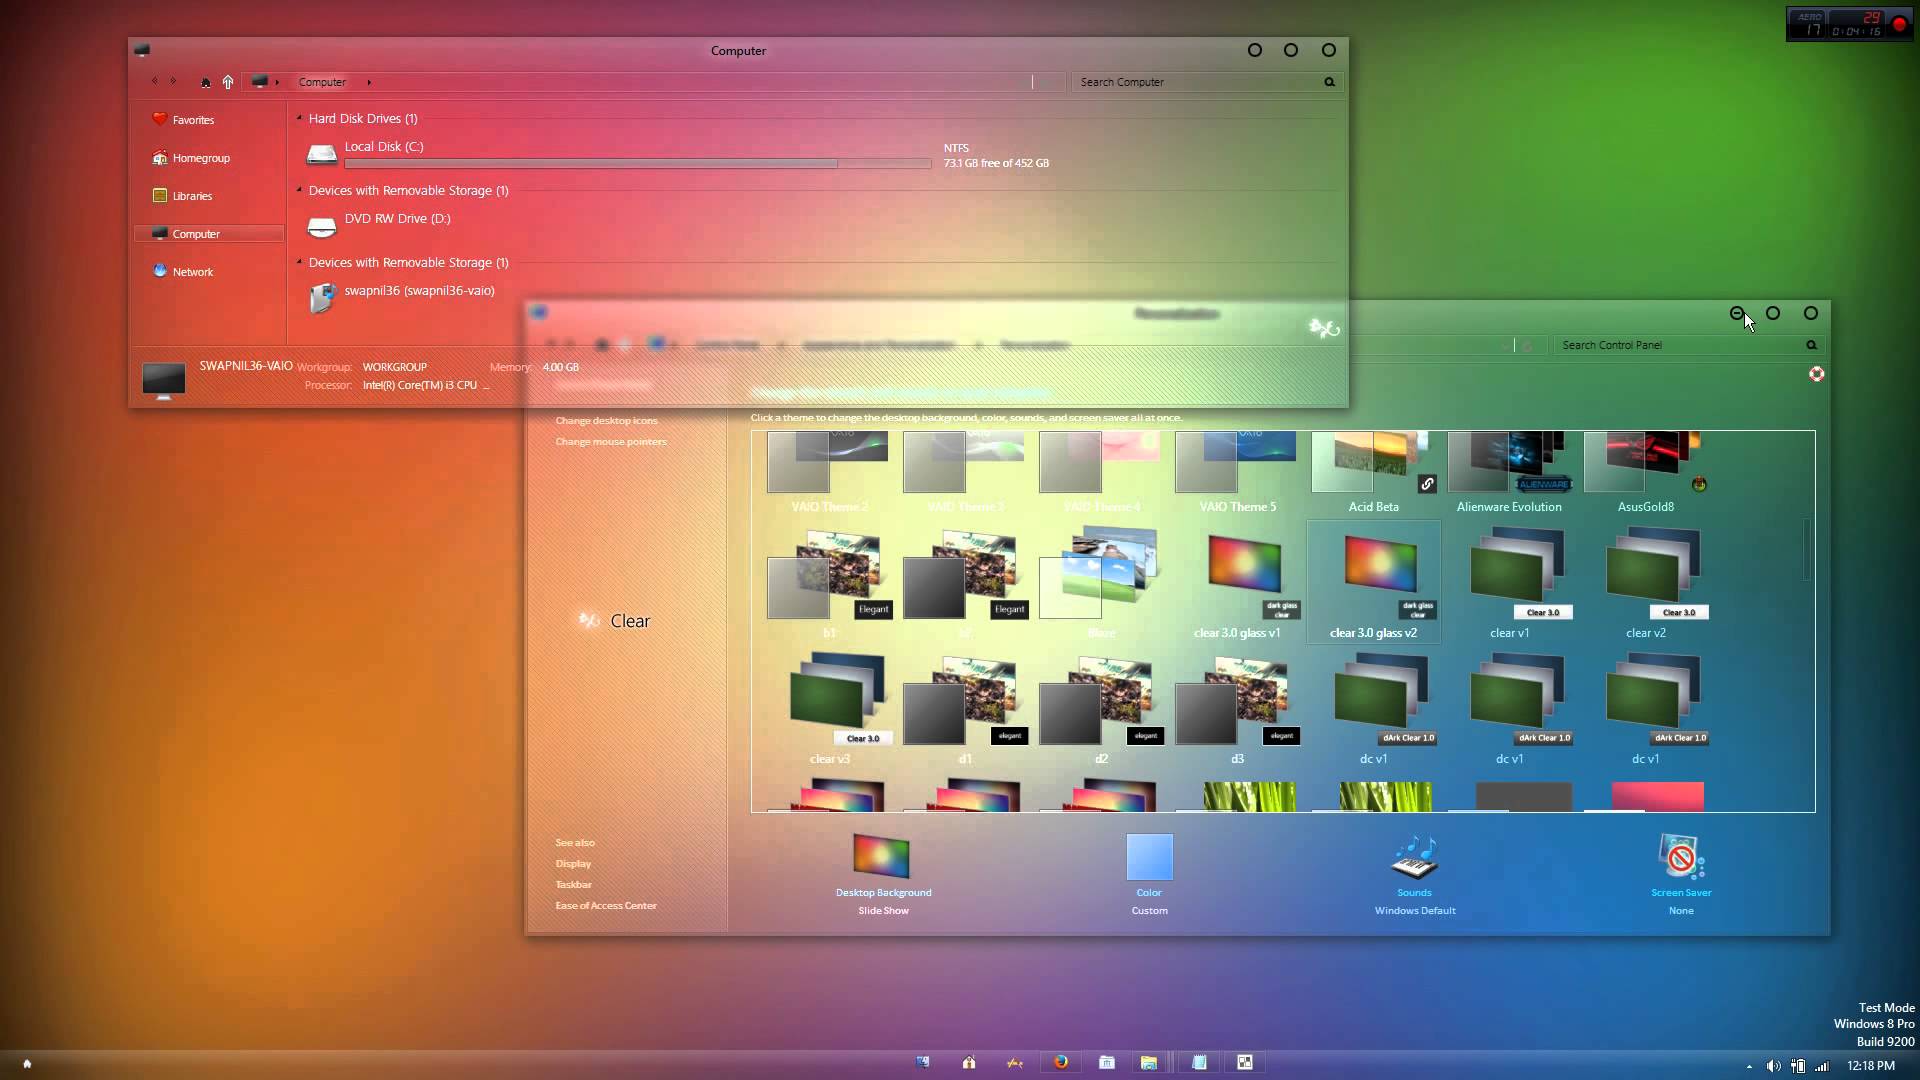The image size is (1920, 1080).
Task: Click the Display link under See also
Action: [x=572, y=862]
